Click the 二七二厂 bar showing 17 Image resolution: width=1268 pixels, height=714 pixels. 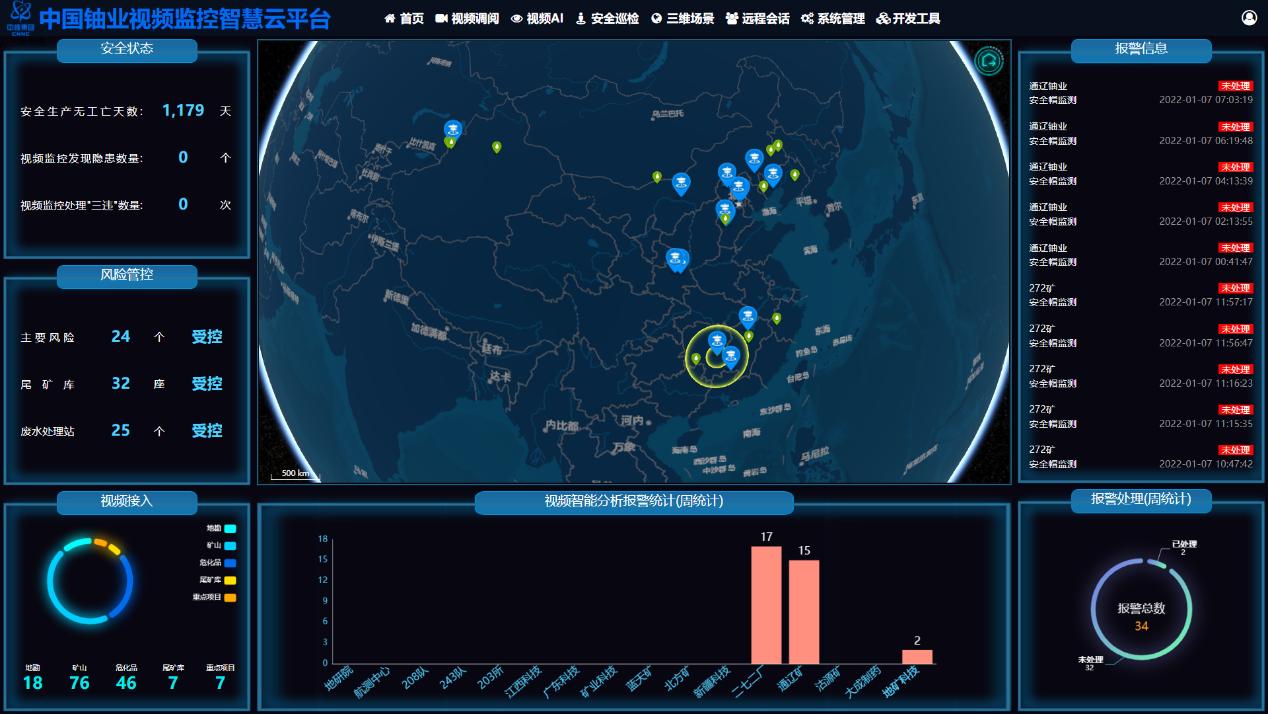pyautogui.click(x=766, y=605)
